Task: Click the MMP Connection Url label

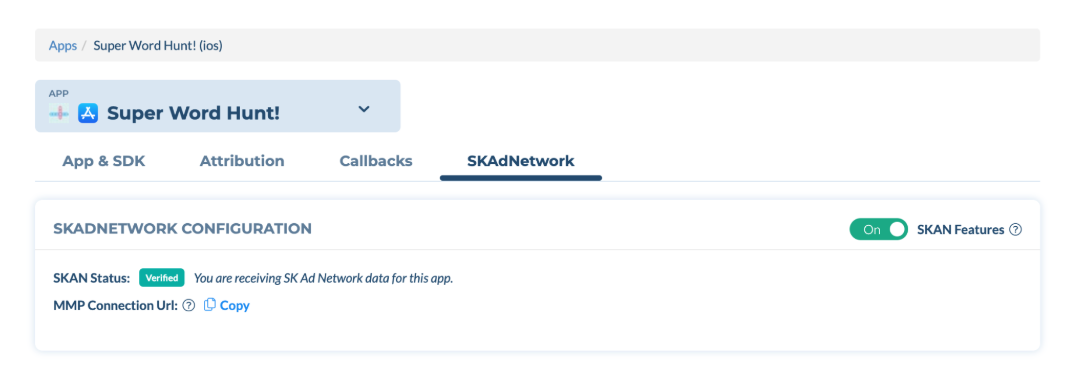Action: point(116,305)
